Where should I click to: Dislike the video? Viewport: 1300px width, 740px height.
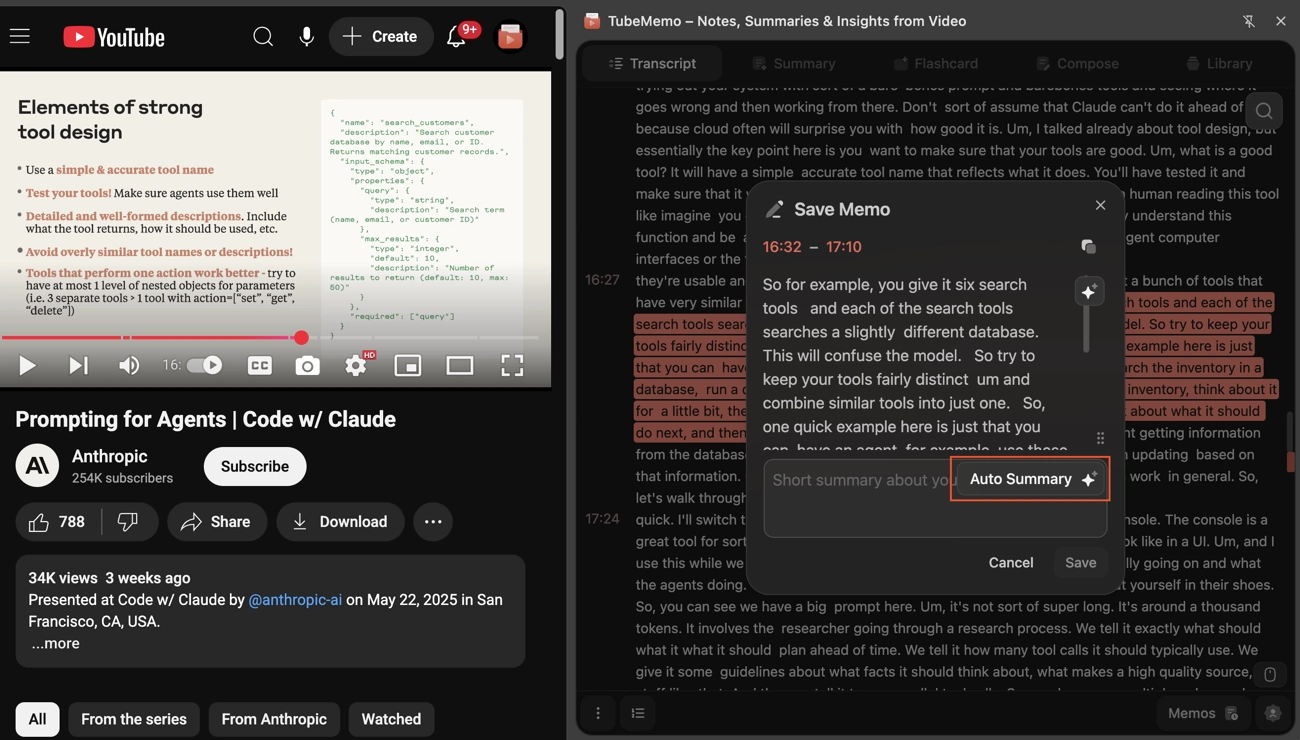click(129, 522)
